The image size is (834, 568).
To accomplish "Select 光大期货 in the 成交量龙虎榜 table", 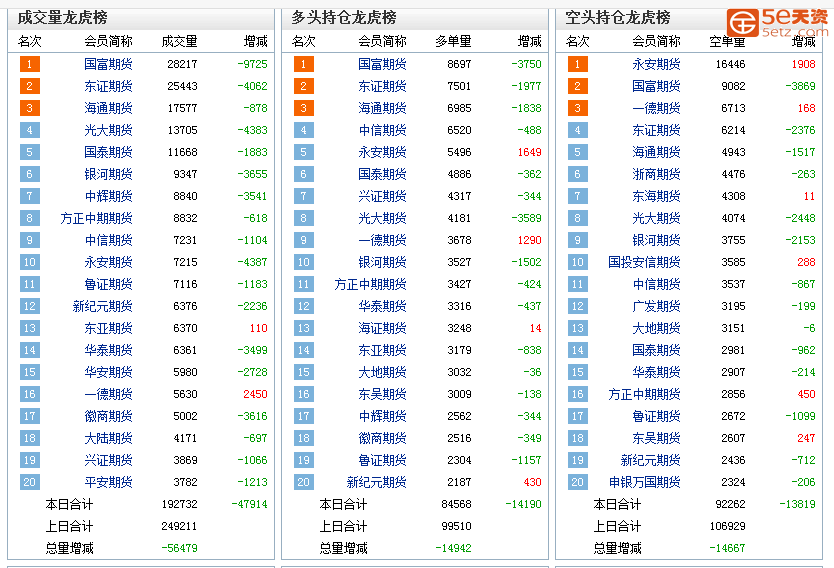I will [x=108, y=130].
